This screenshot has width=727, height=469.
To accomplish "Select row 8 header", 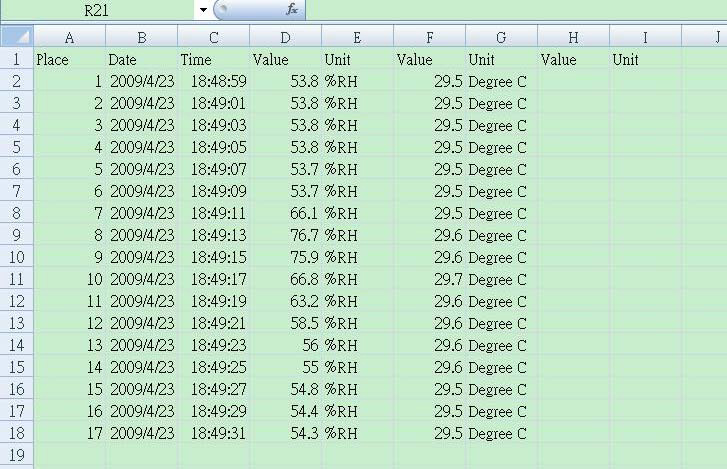I will click(x=17, y=213).
